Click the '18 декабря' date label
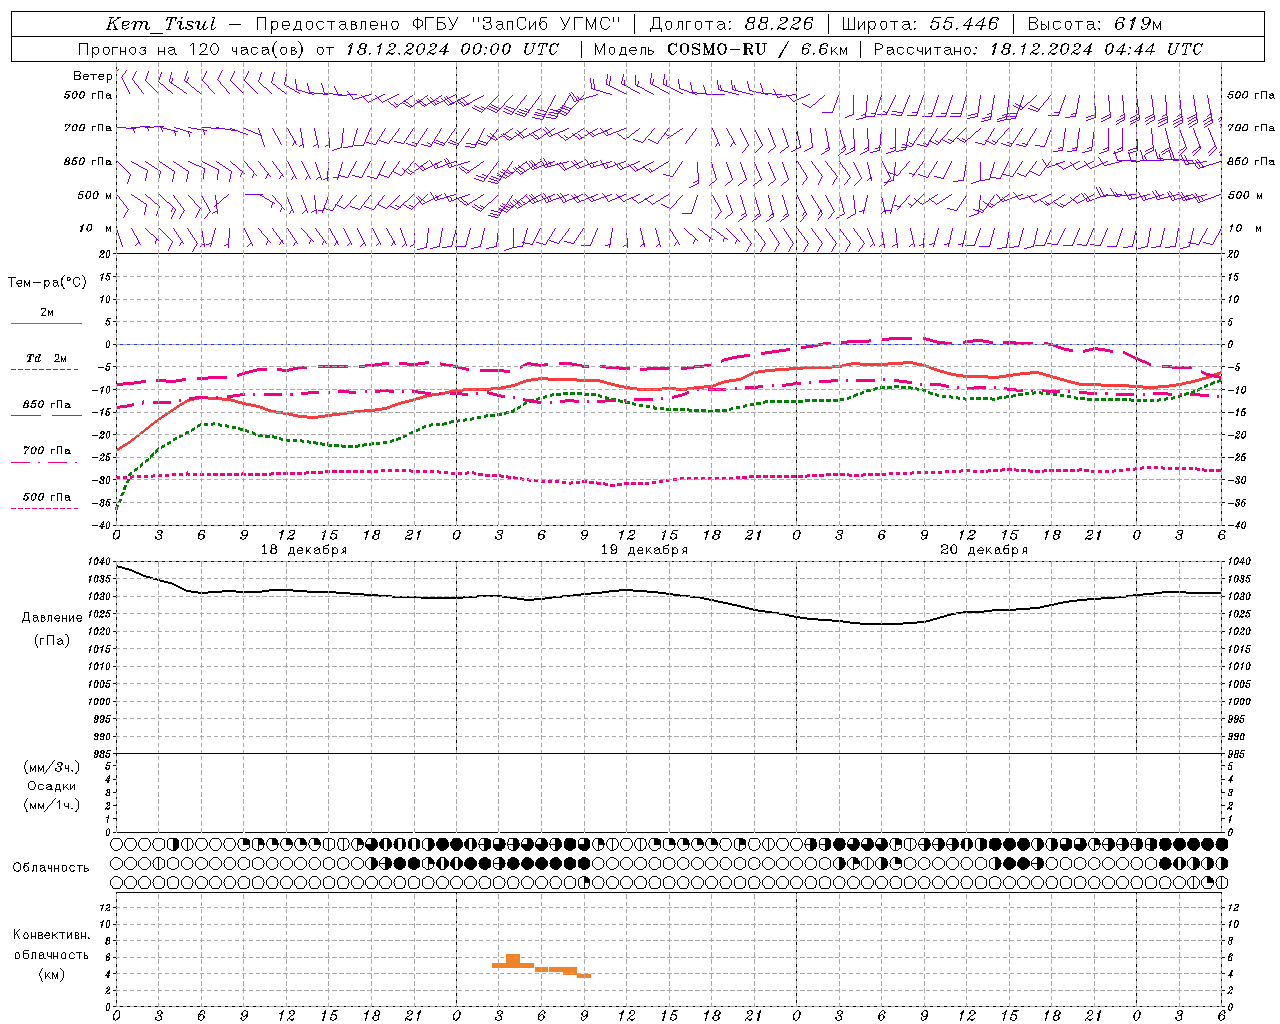This screenshot has width=1280, height=1024. pyautogui.click(x=304, y=550)
